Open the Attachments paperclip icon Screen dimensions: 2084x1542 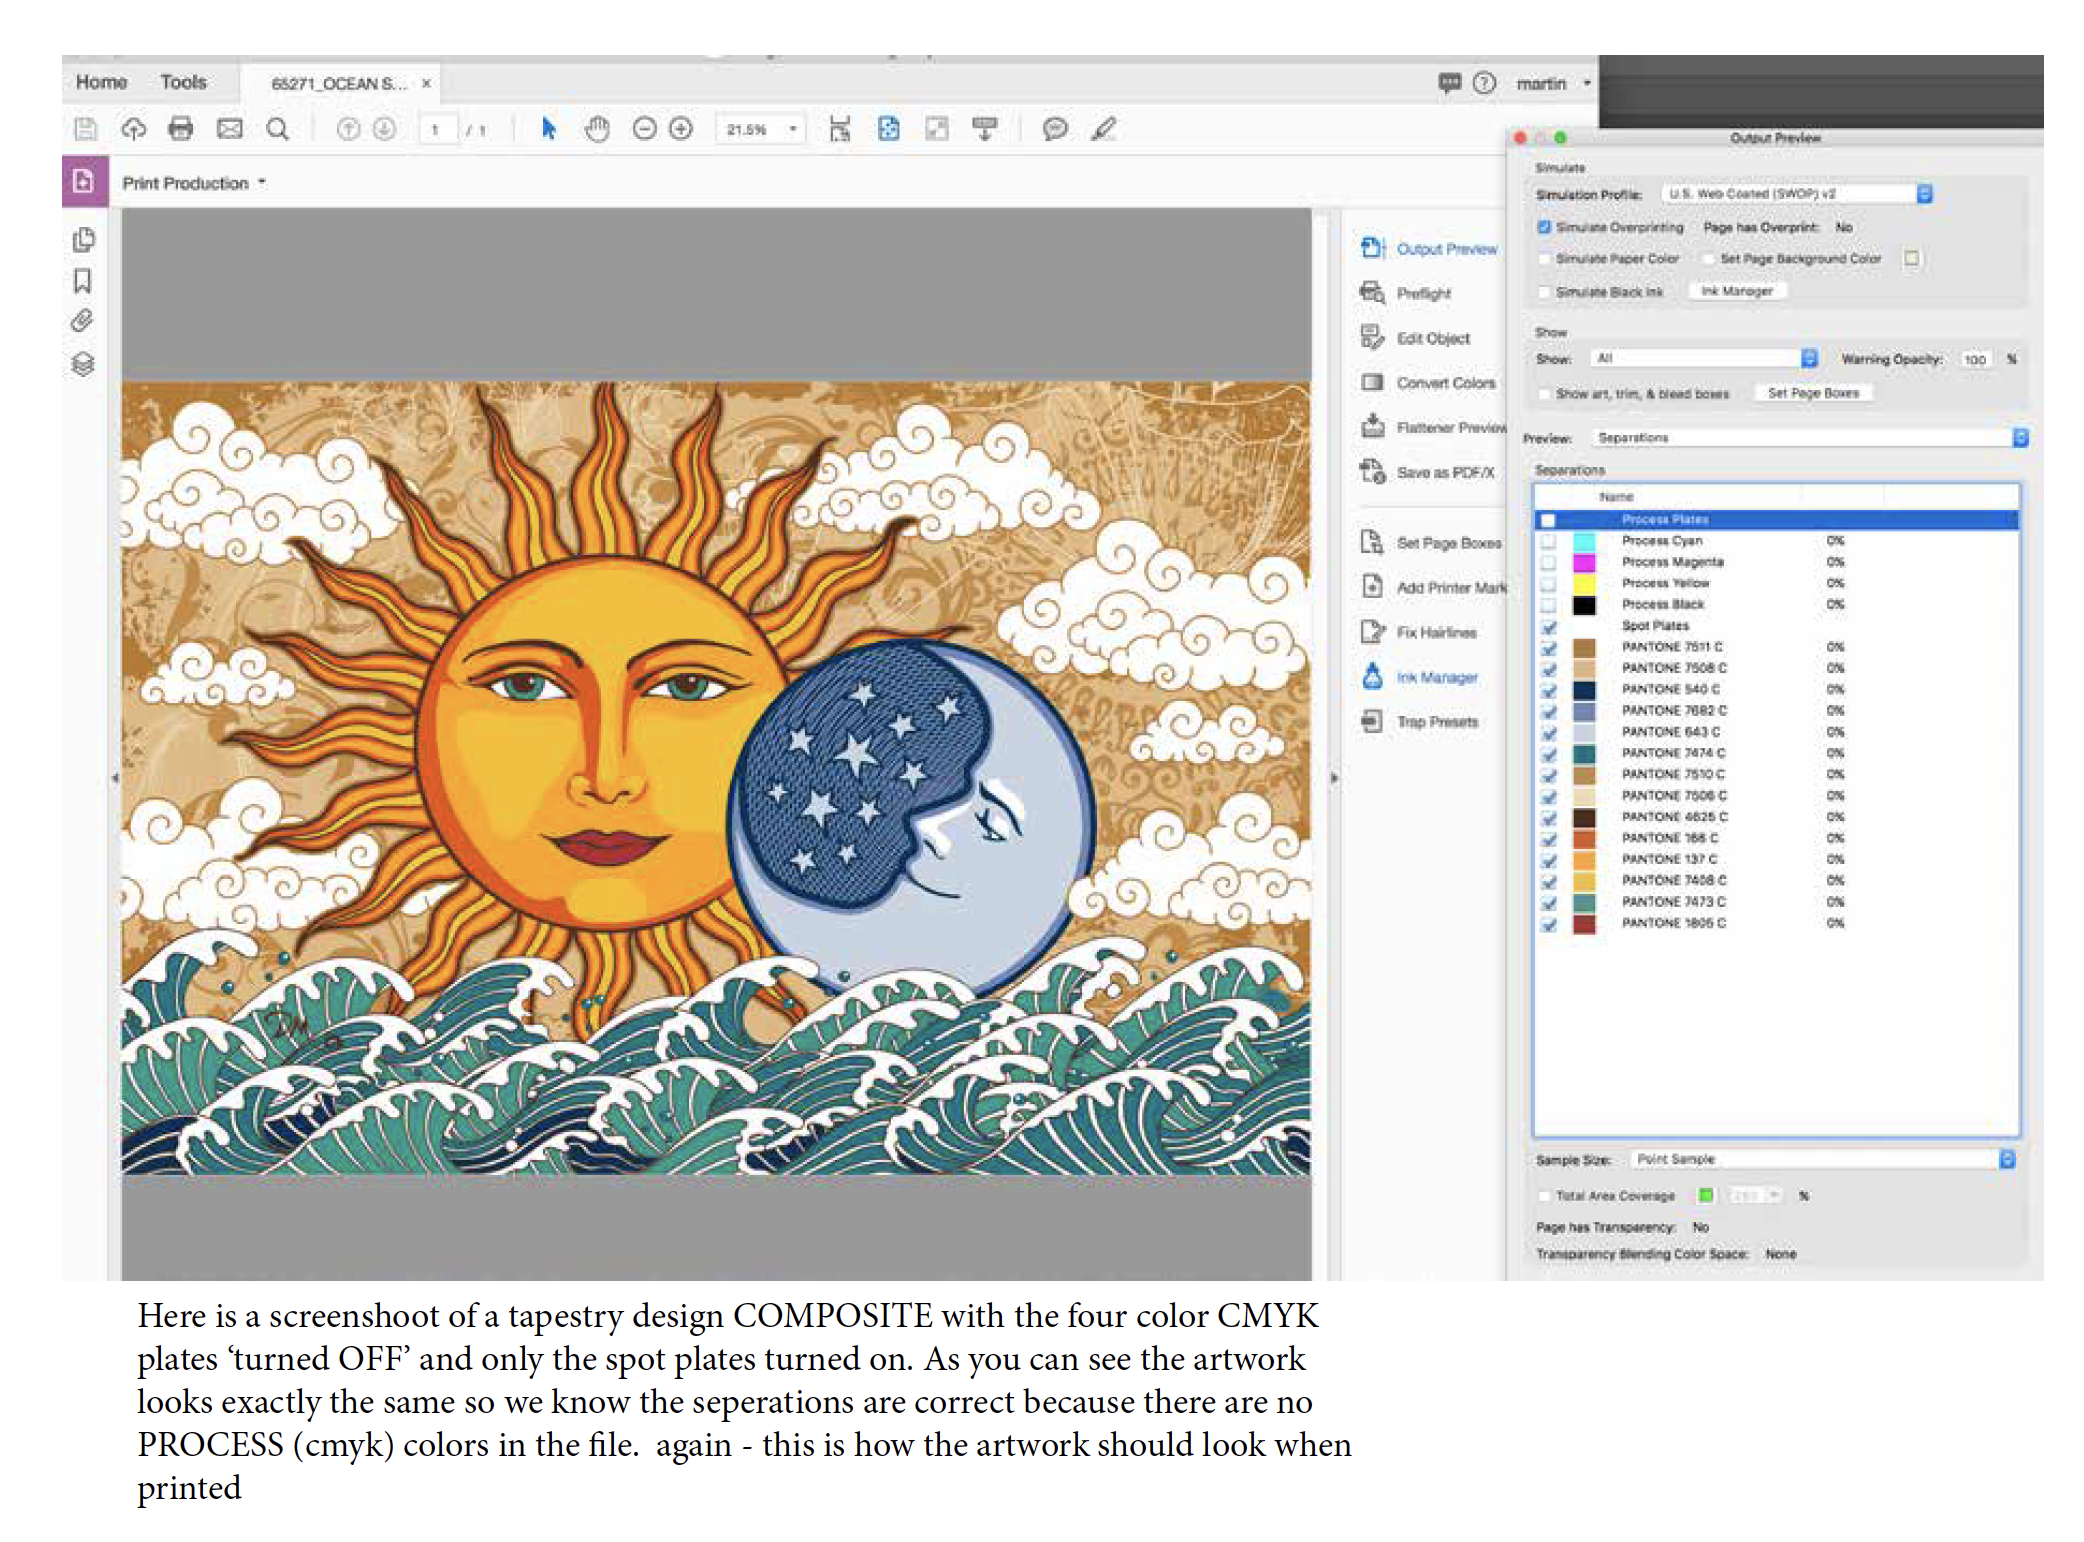(x=83, y=321)
